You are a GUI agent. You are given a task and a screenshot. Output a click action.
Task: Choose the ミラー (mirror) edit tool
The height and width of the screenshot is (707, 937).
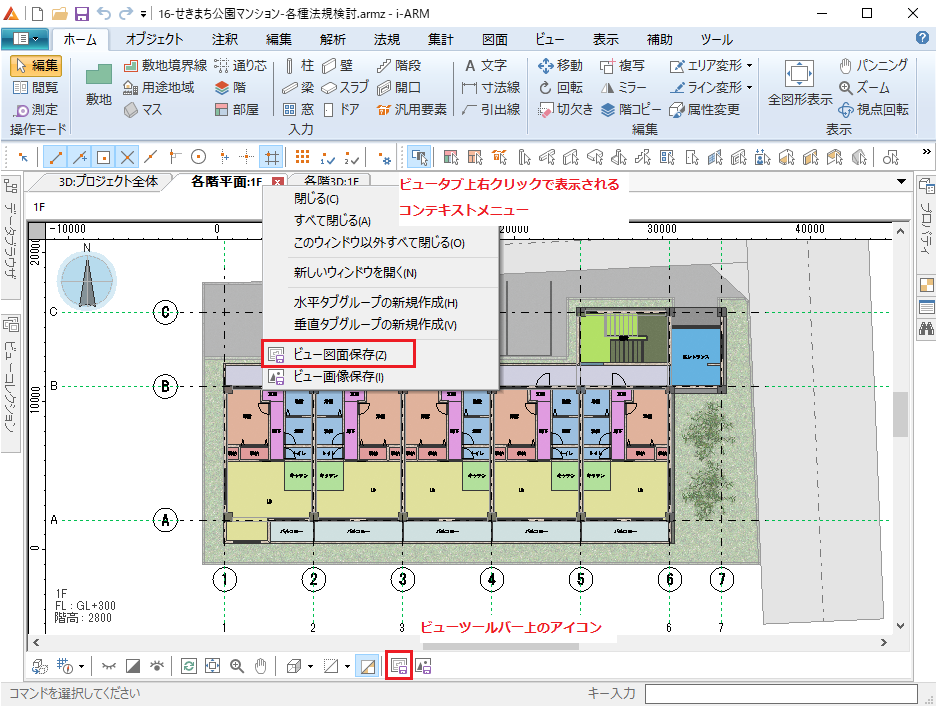click(623, 88)
